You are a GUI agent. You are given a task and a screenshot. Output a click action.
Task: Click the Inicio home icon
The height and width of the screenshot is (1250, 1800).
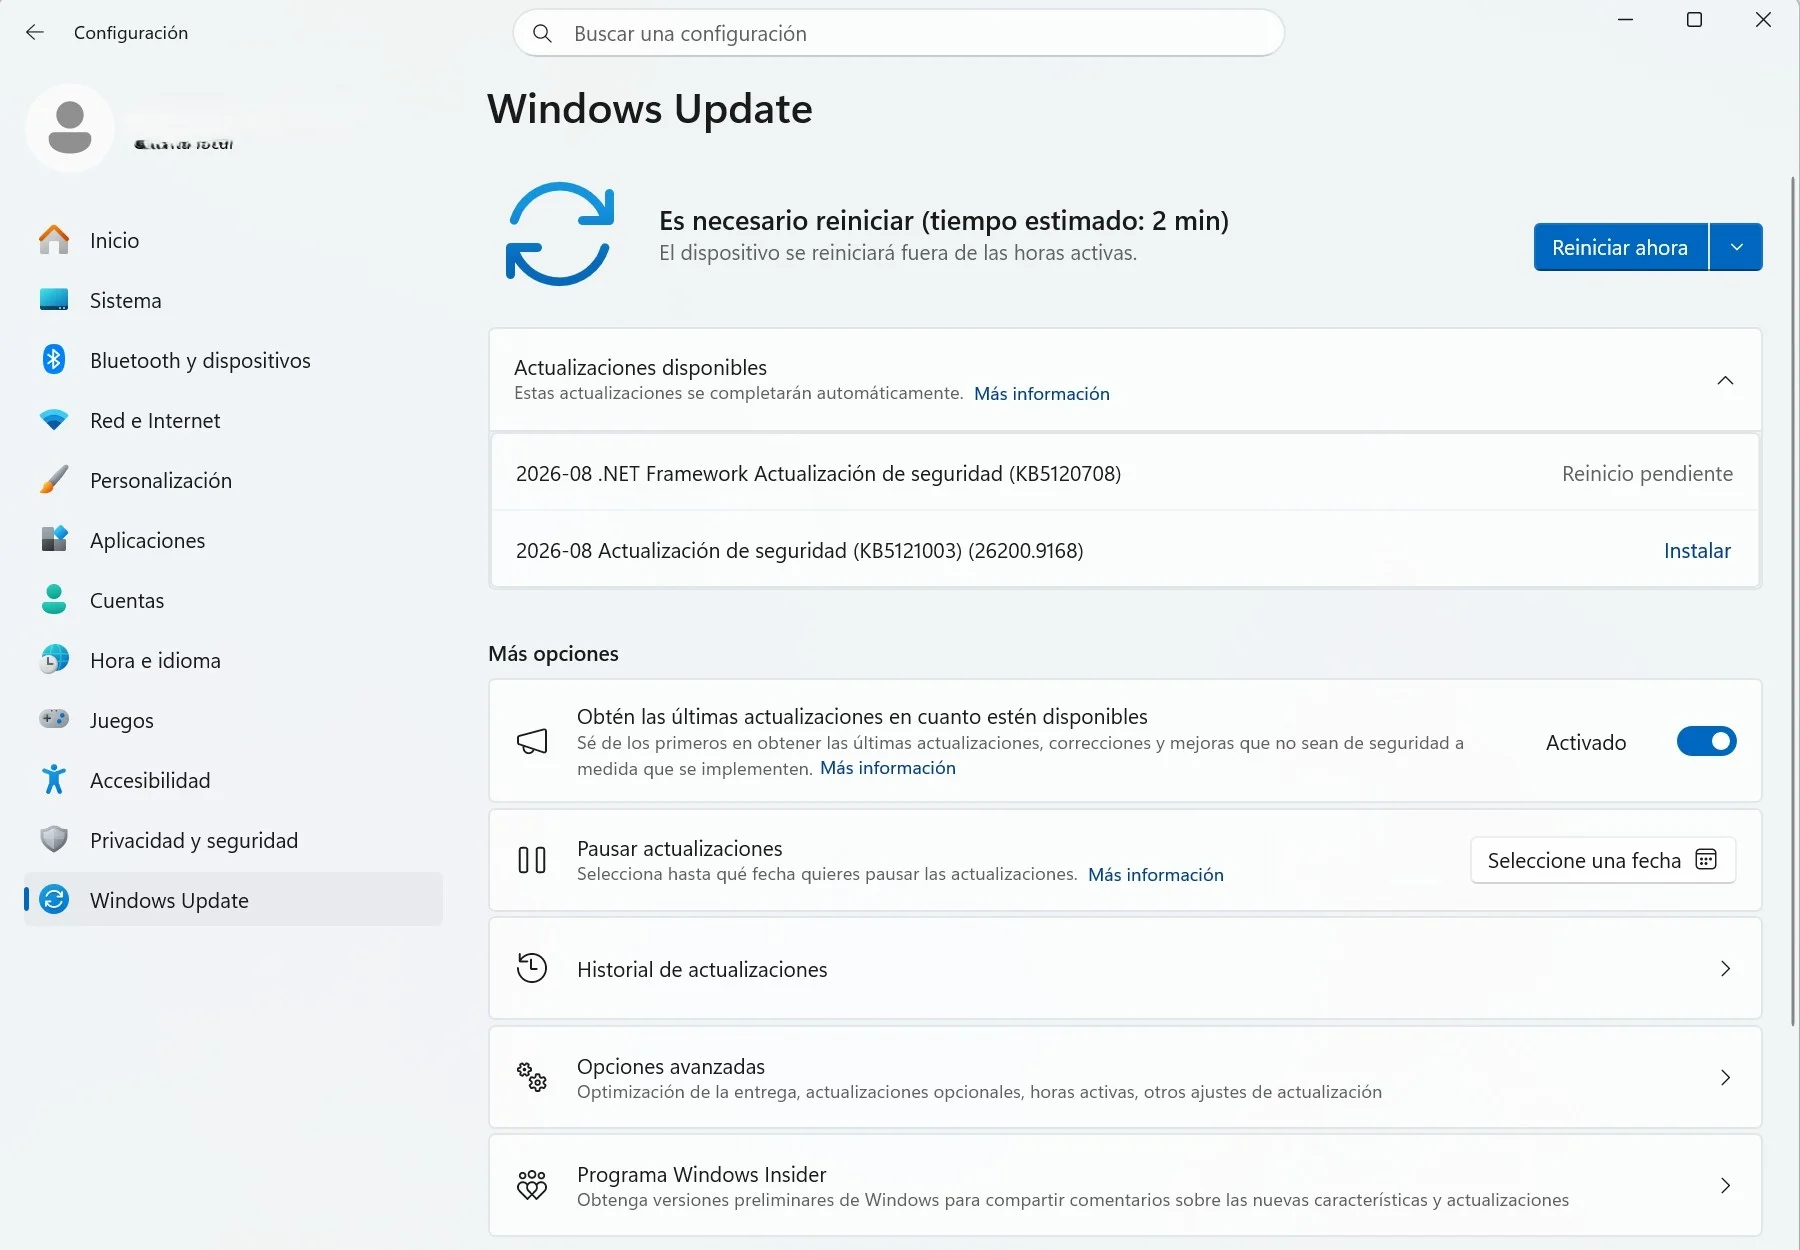54,240
